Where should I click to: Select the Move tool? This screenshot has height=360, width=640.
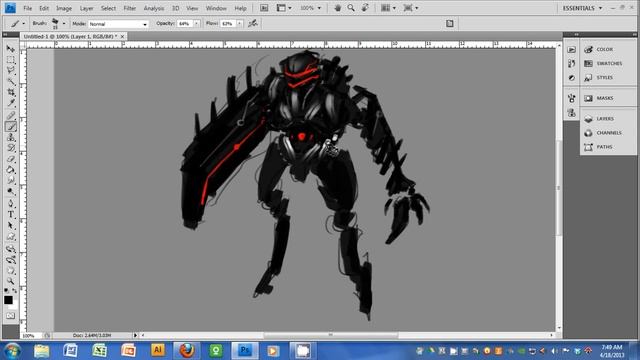11,49
